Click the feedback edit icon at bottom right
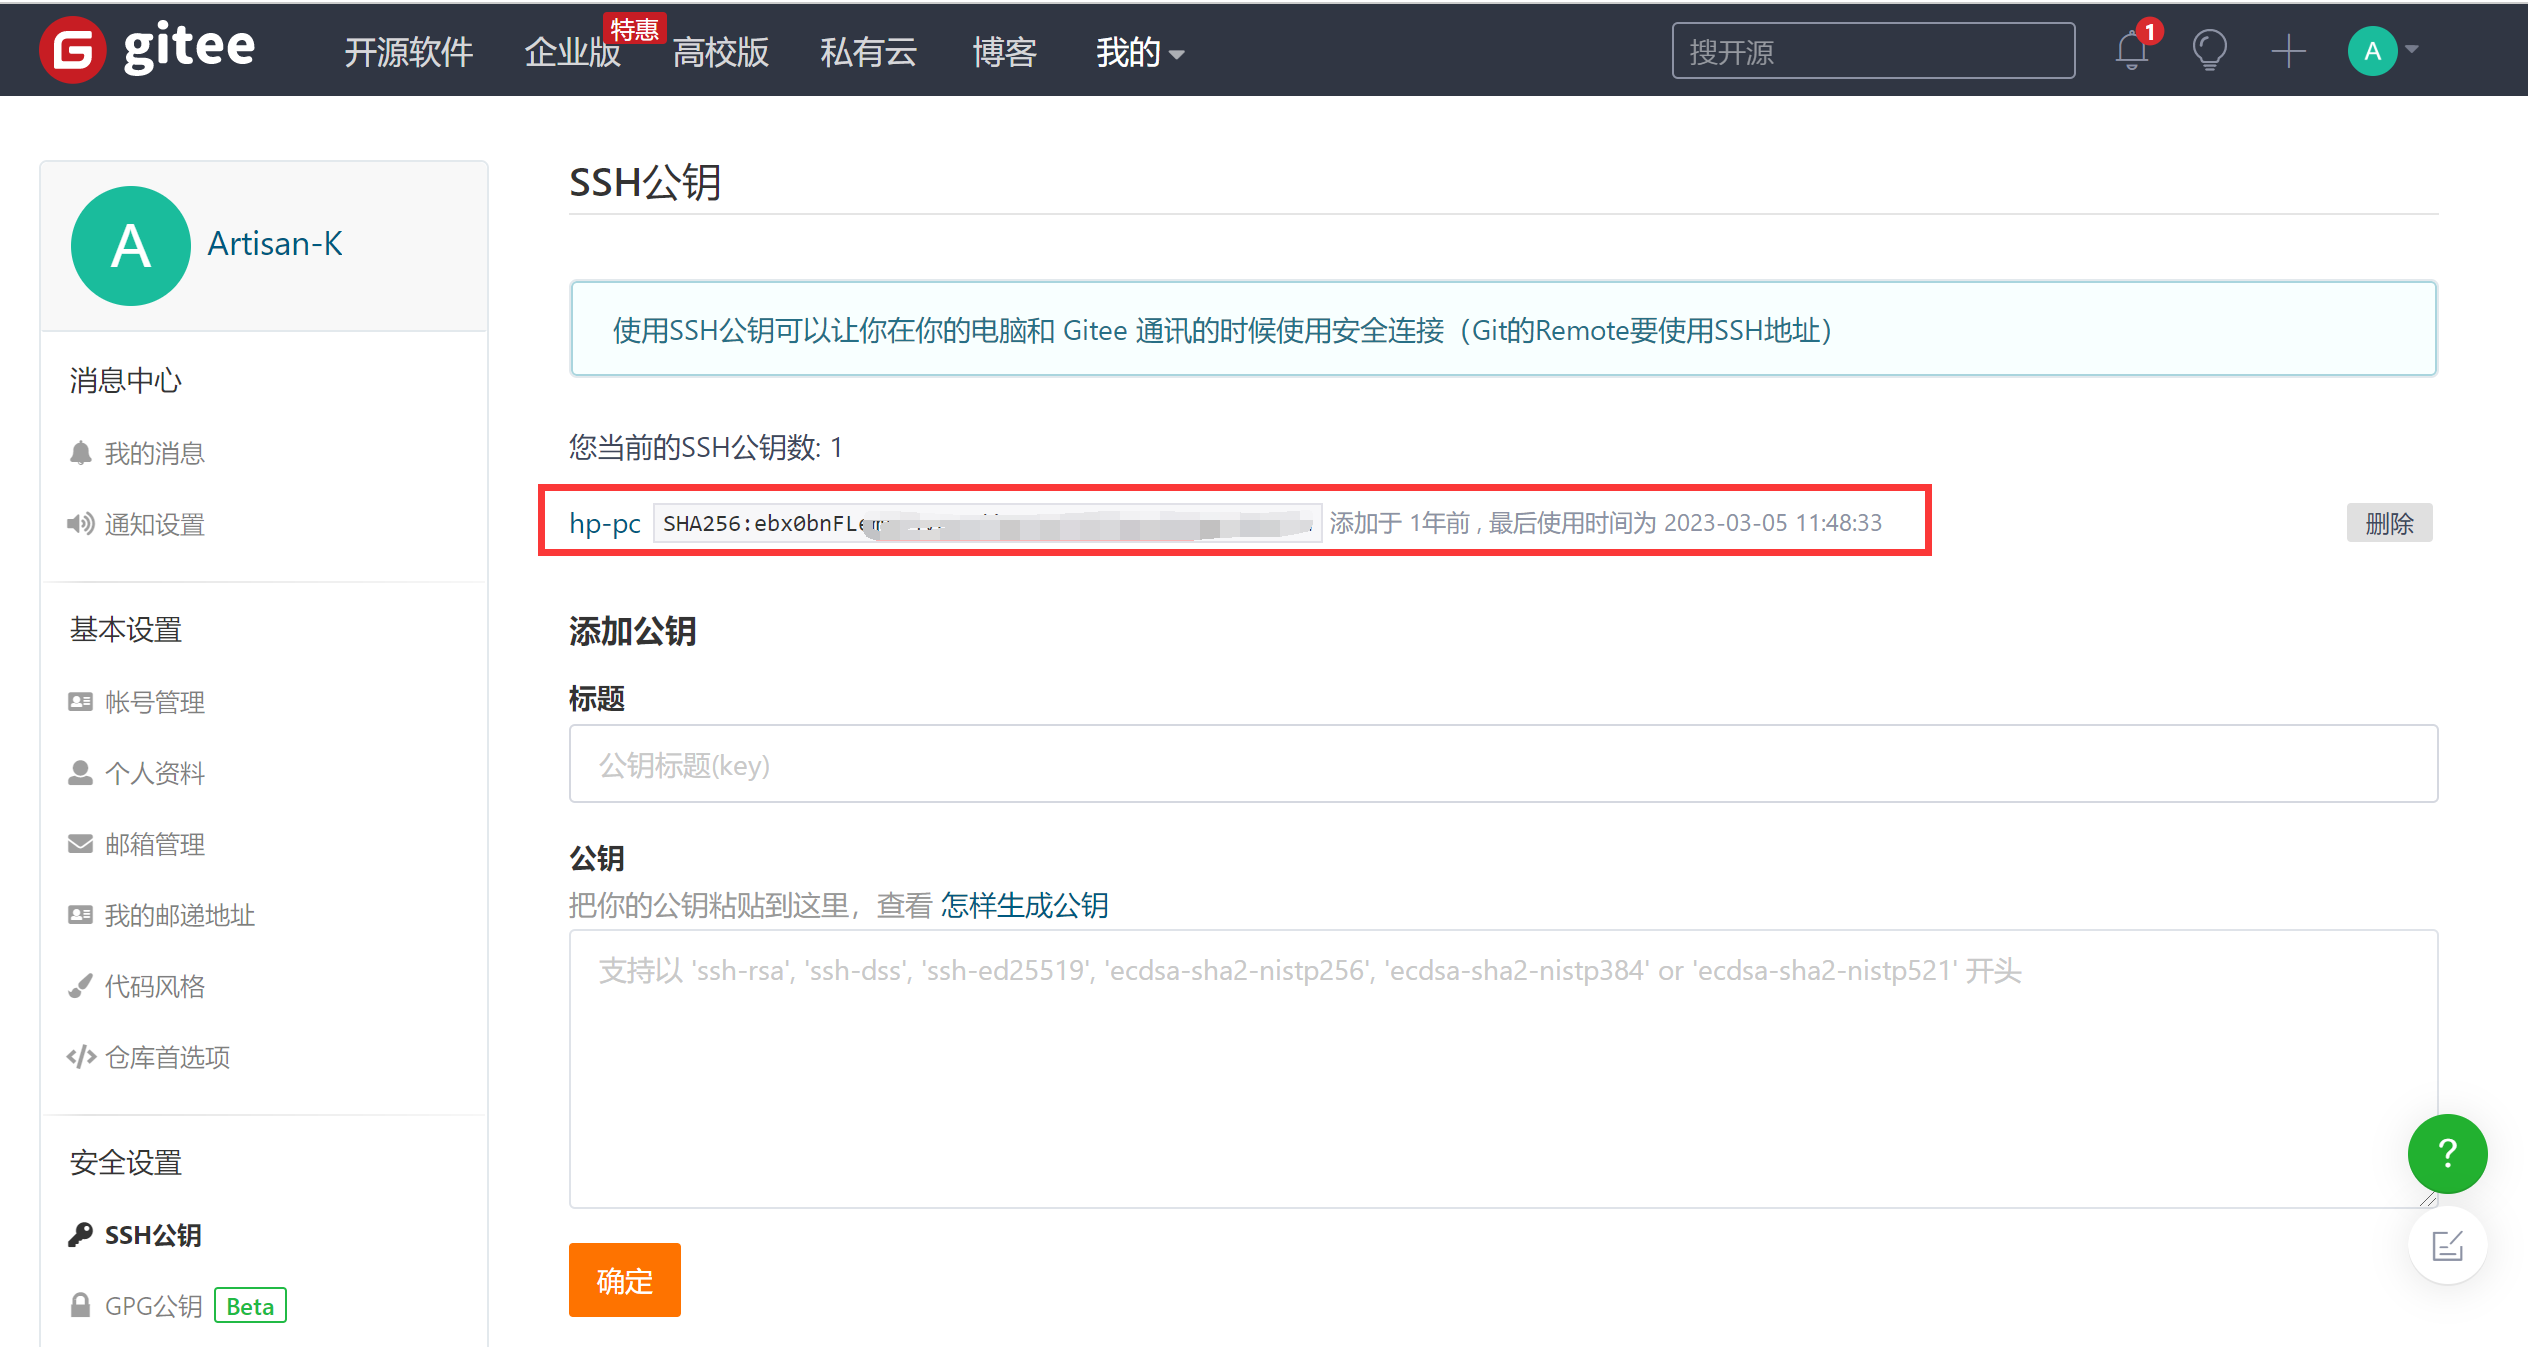This screenshot has width=2528, height=1347. pyautogui.click(x=2446, y=1245)
